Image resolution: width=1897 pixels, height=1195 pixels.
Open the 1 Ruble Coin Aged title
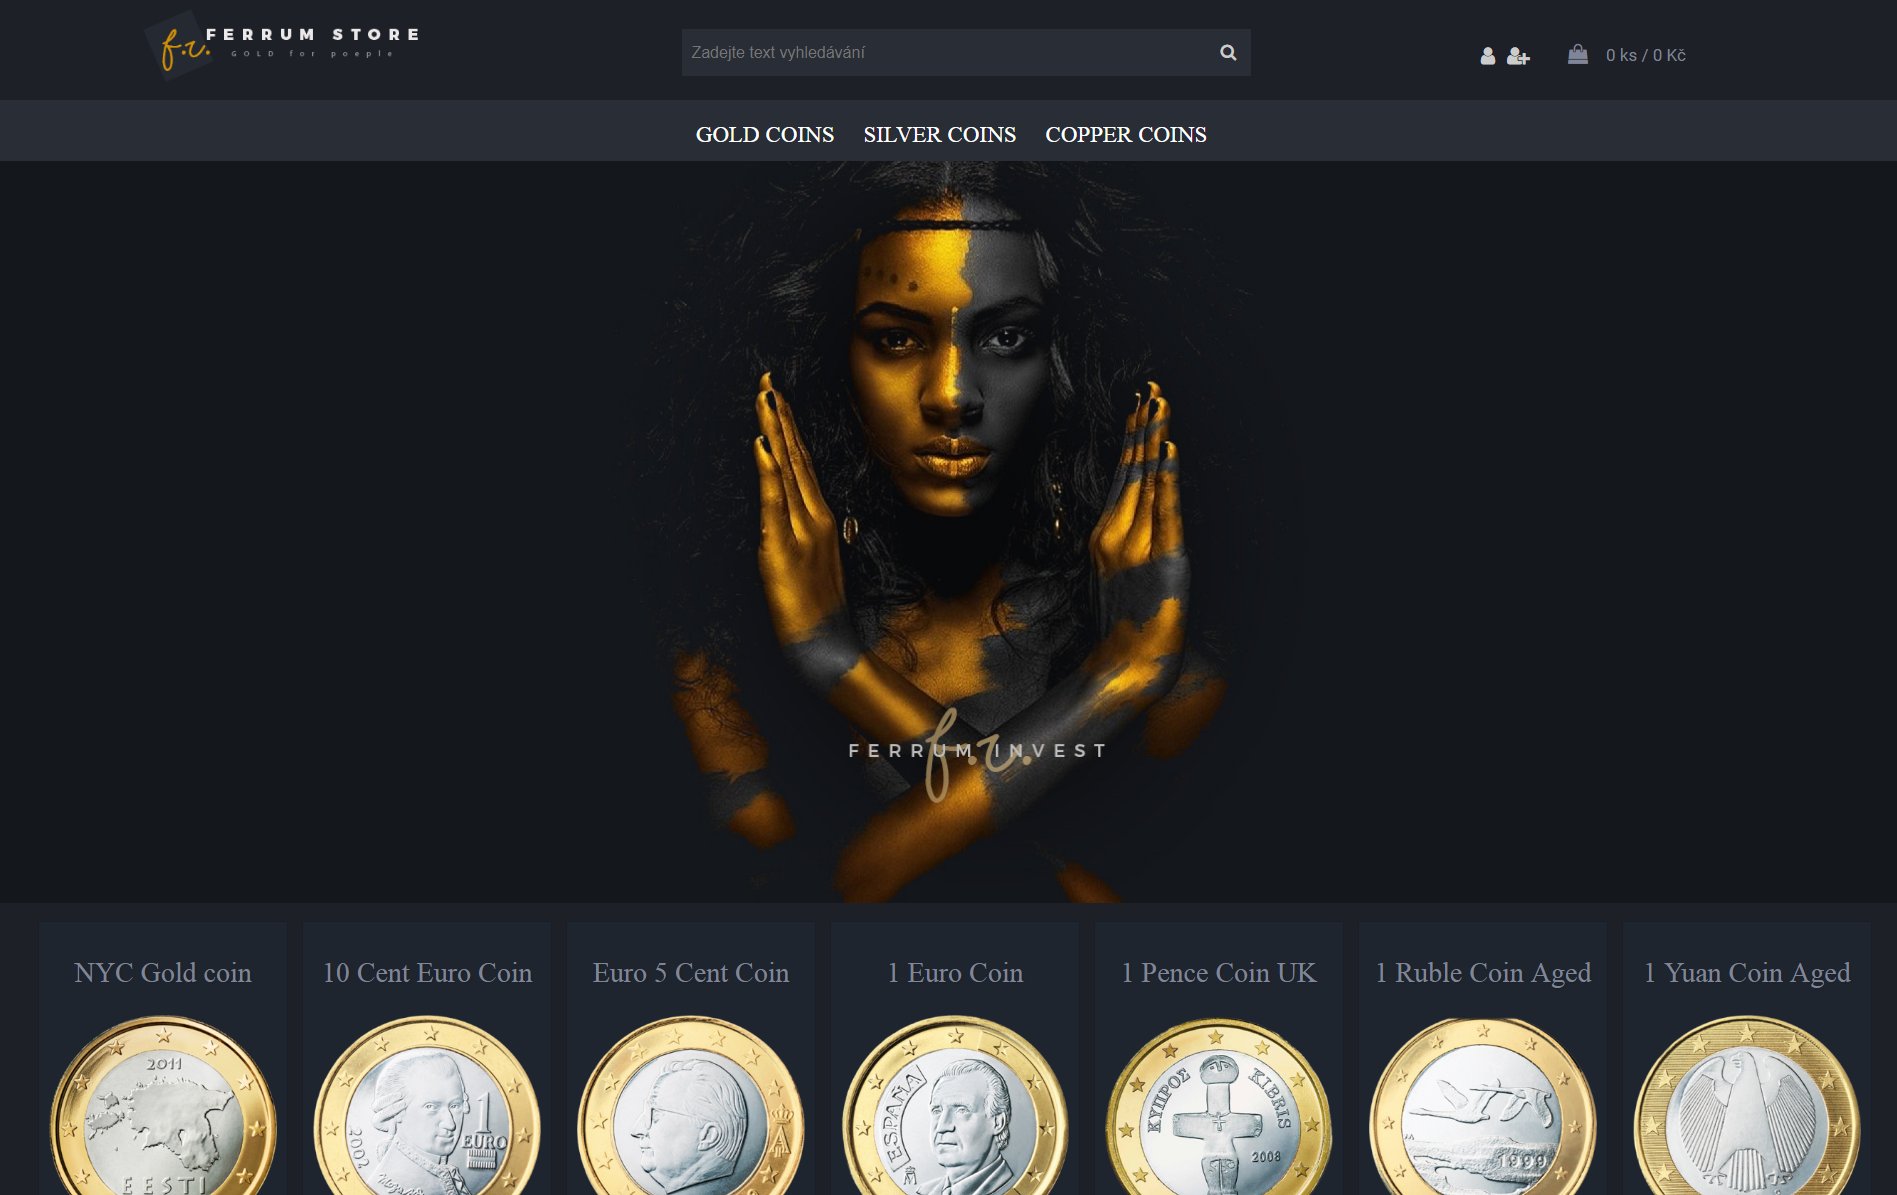(1483, 973)
